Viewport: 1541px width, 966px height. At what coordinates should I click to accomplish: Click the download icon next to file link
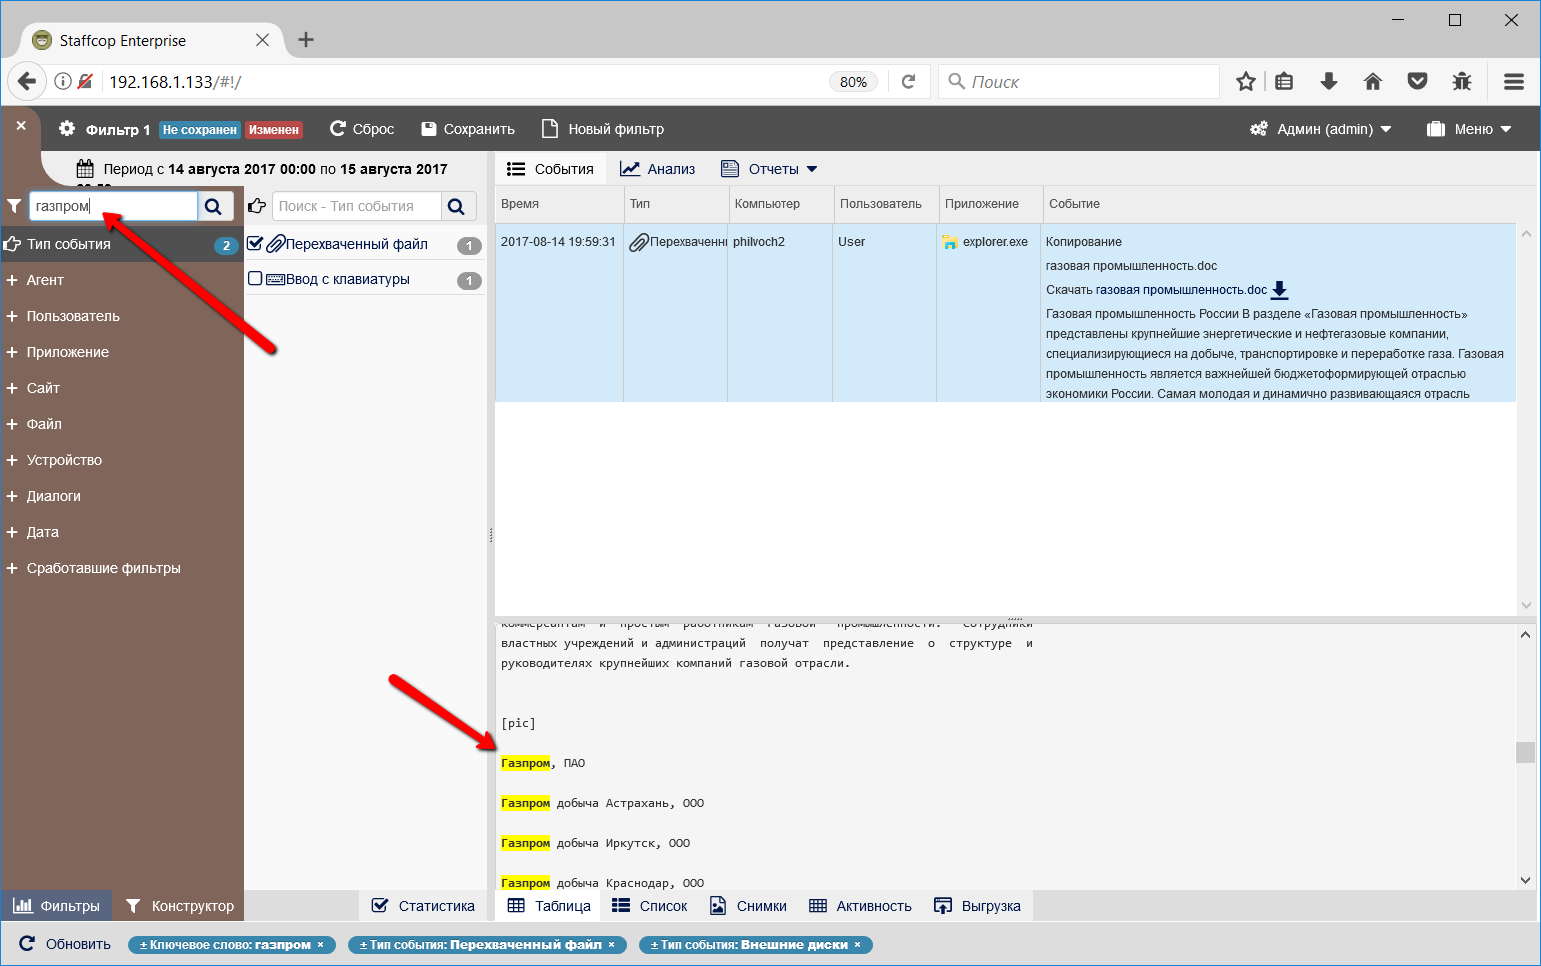tap(1279, 290)
